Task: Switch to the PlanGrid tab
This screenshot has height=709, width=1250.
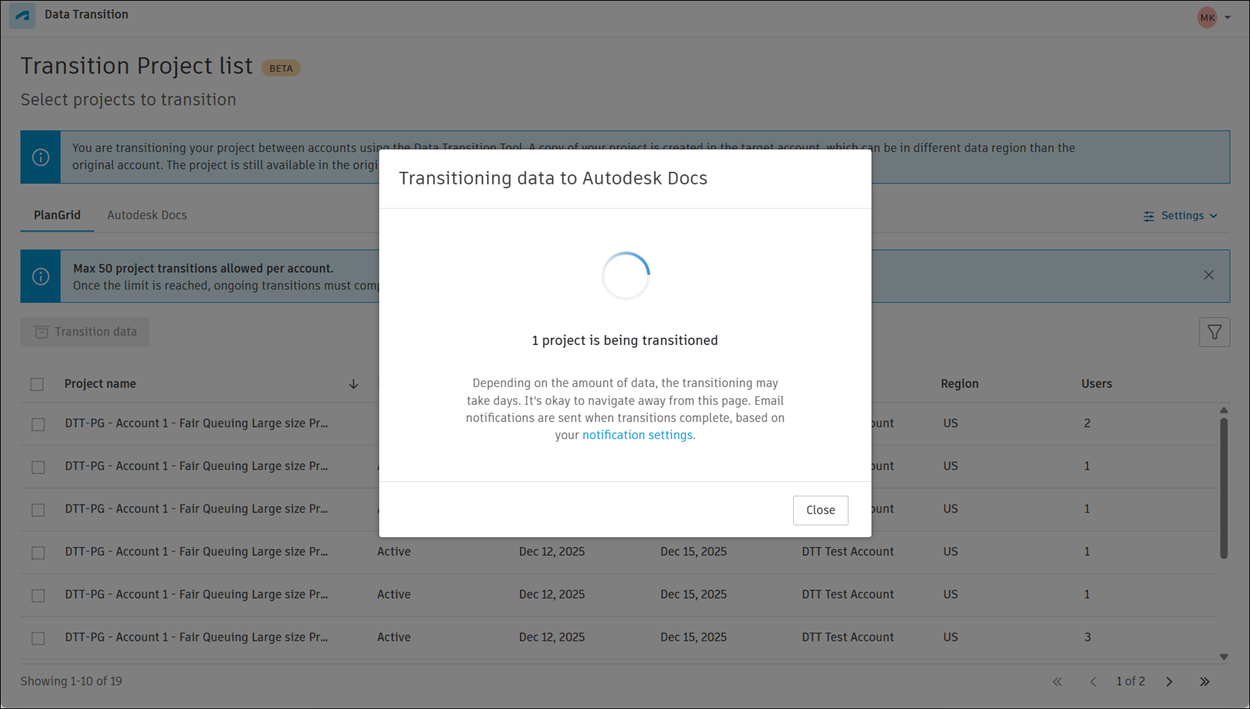Action: coord(57,215)
